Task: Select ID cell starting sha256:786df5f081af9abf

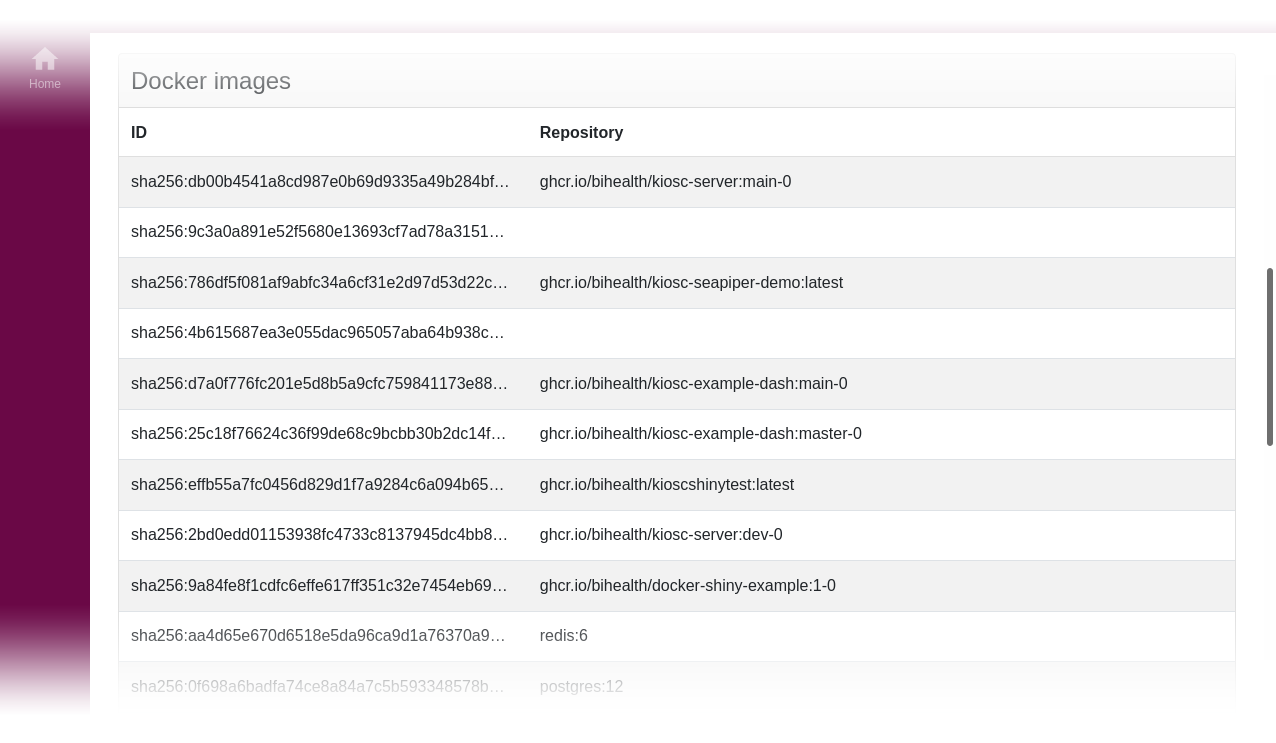Action: [x=323, y=283]
